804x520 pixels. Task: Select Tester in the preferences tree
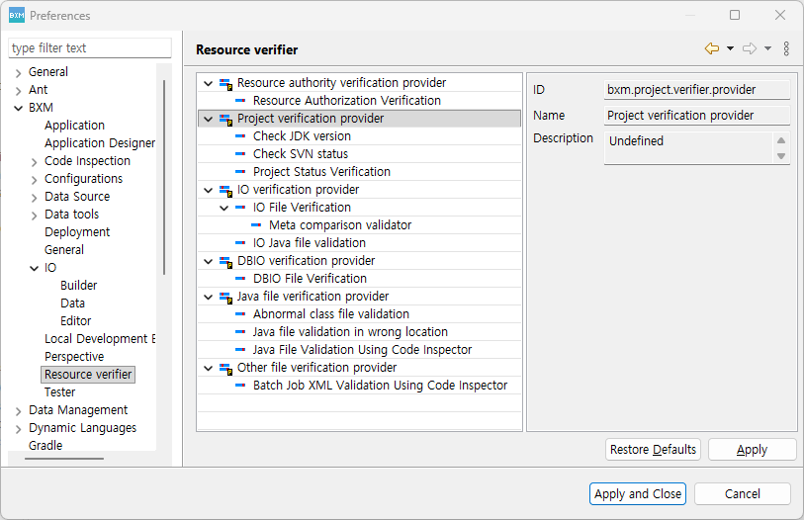tap(60, 392)
